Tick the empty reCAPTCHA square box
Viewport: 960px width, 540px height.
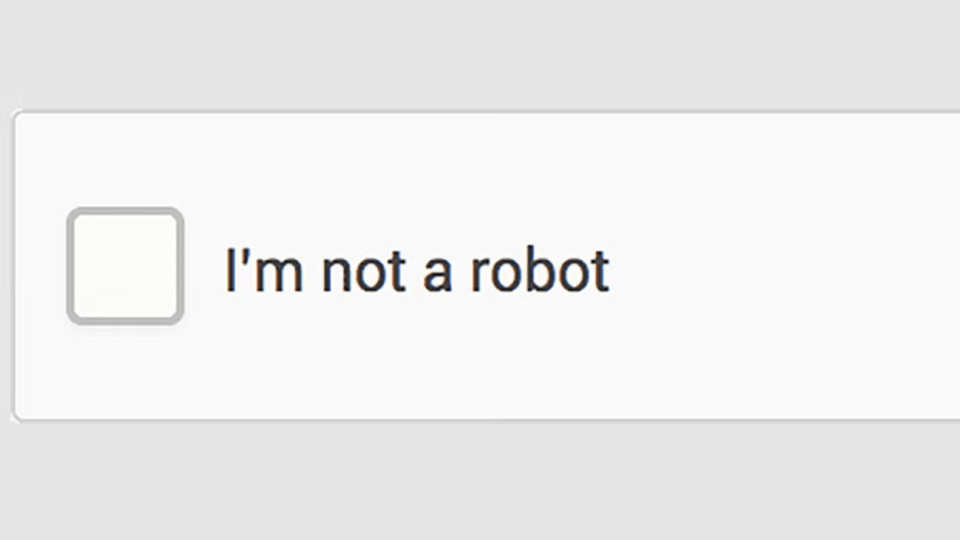126,266
